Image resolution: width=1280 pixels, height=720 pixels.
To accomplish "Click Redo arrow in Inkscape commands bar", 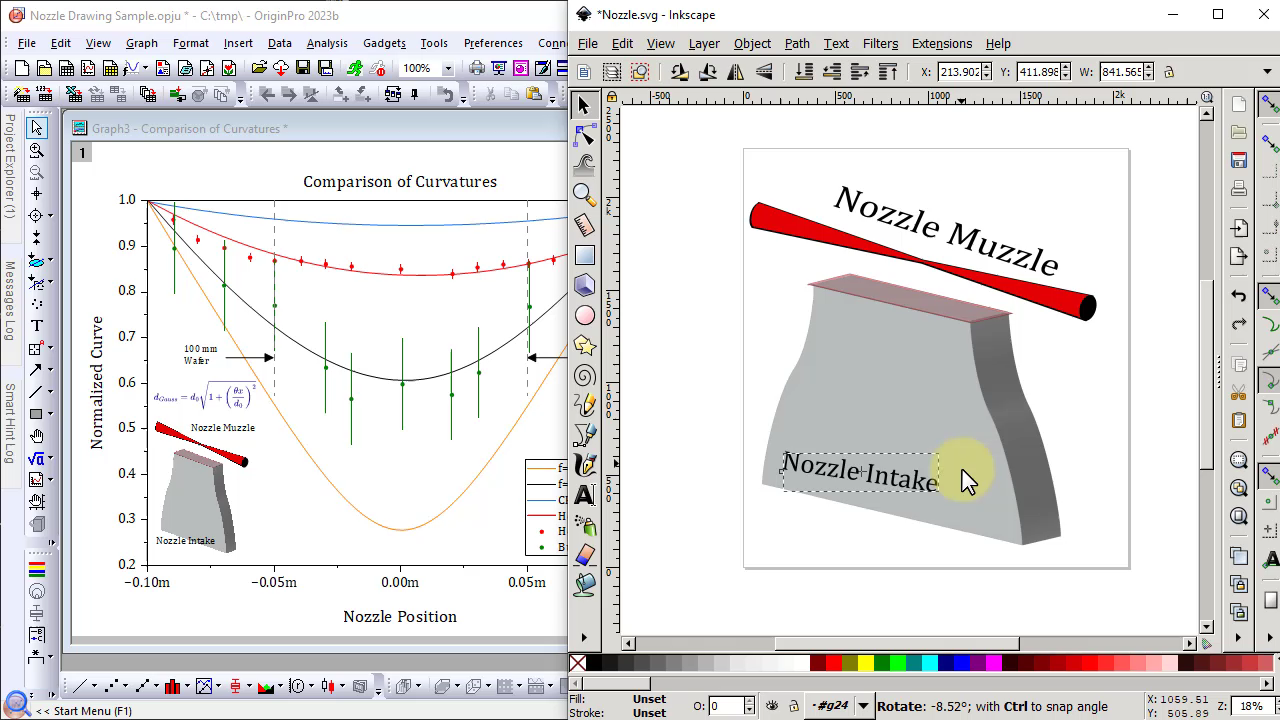I will (x=1239, y=324).
